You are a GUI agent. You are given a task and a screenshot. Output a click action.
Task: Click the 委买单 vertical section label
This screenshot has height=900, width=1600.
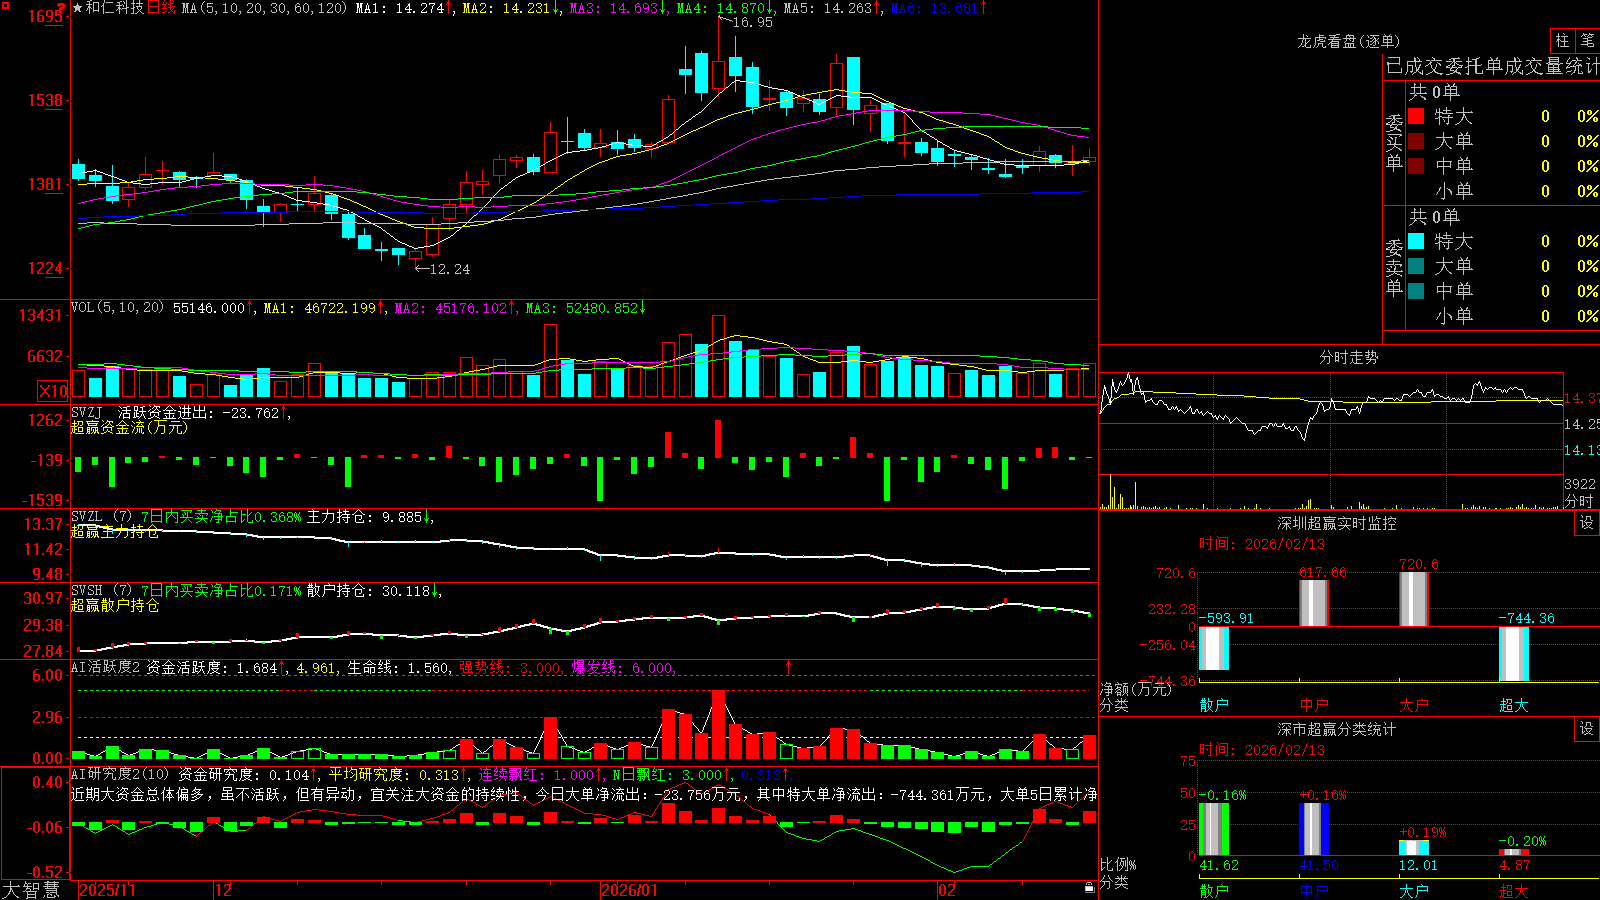click(1394, 141)
